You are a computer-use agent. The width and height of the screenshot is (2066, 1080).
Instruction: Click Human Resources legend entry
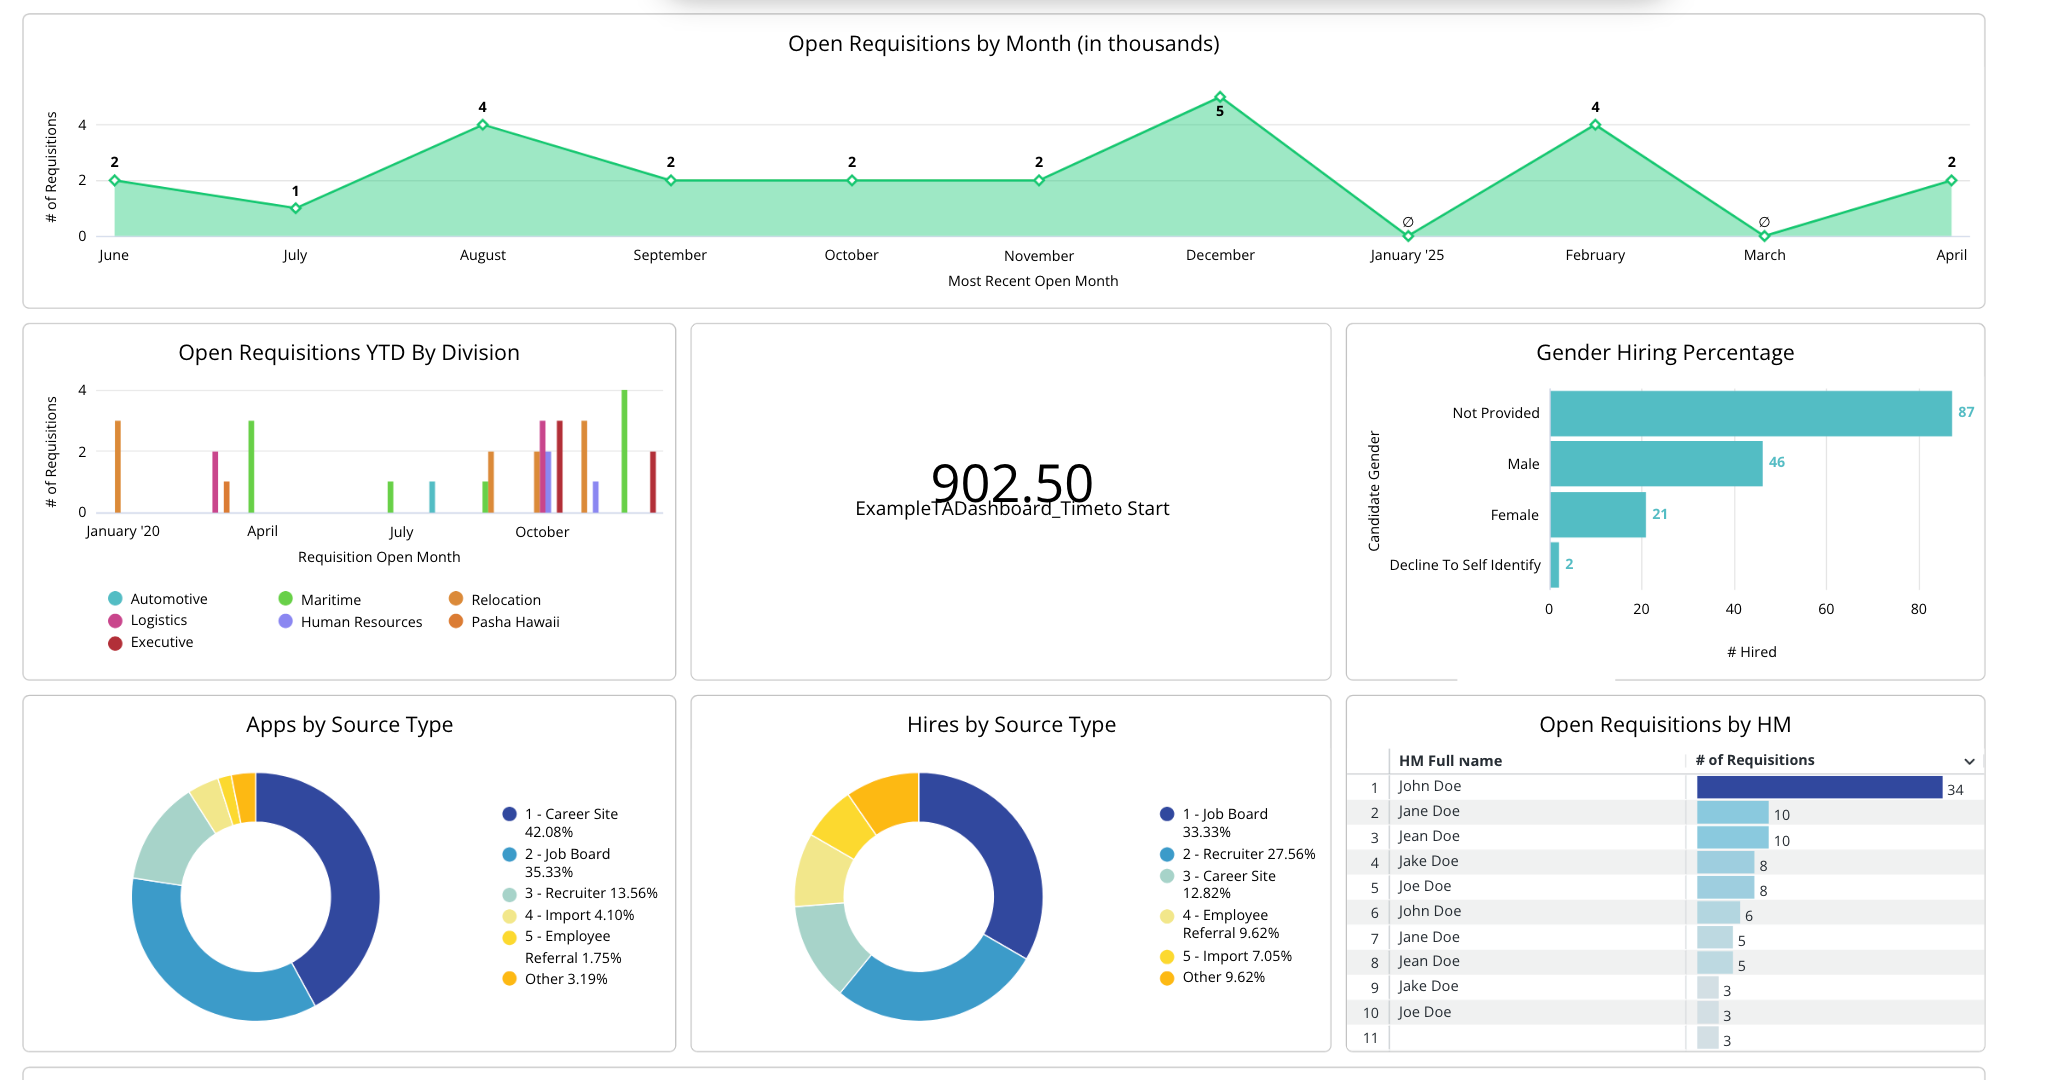pos(361,622)
